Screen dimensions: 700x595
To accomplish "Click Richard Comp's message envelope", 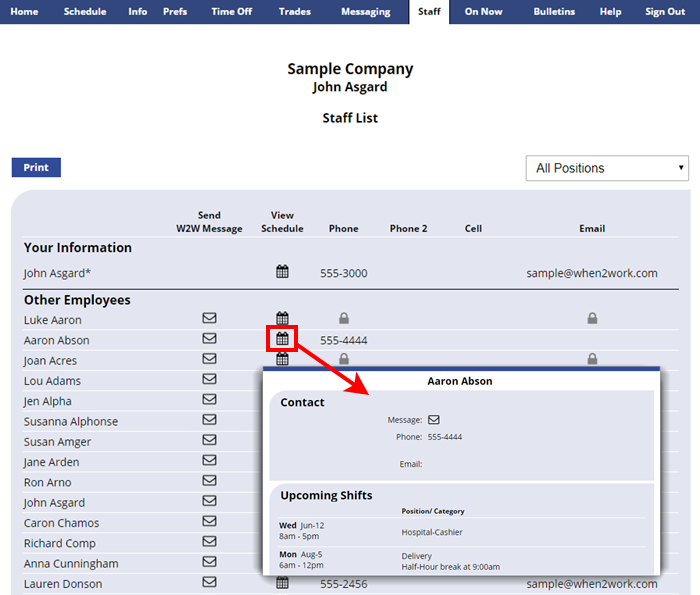I will (x=209, y=541).
